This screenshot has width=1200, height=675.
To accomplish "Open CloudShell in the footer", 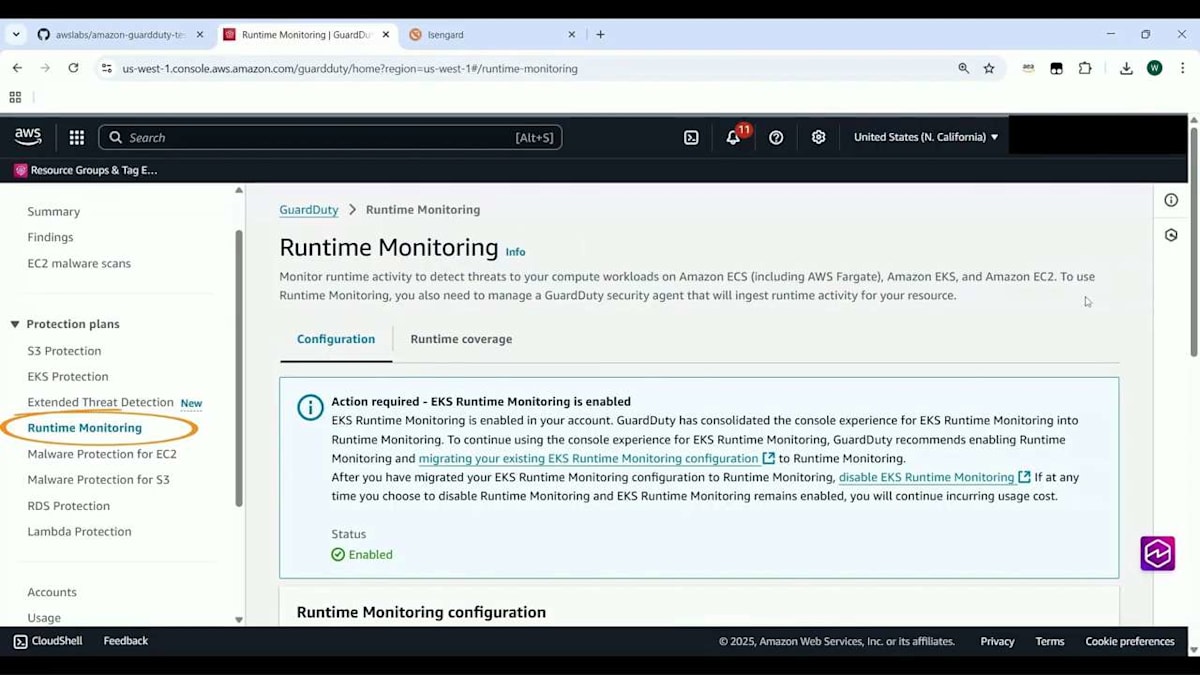I will tap(48, 641).
